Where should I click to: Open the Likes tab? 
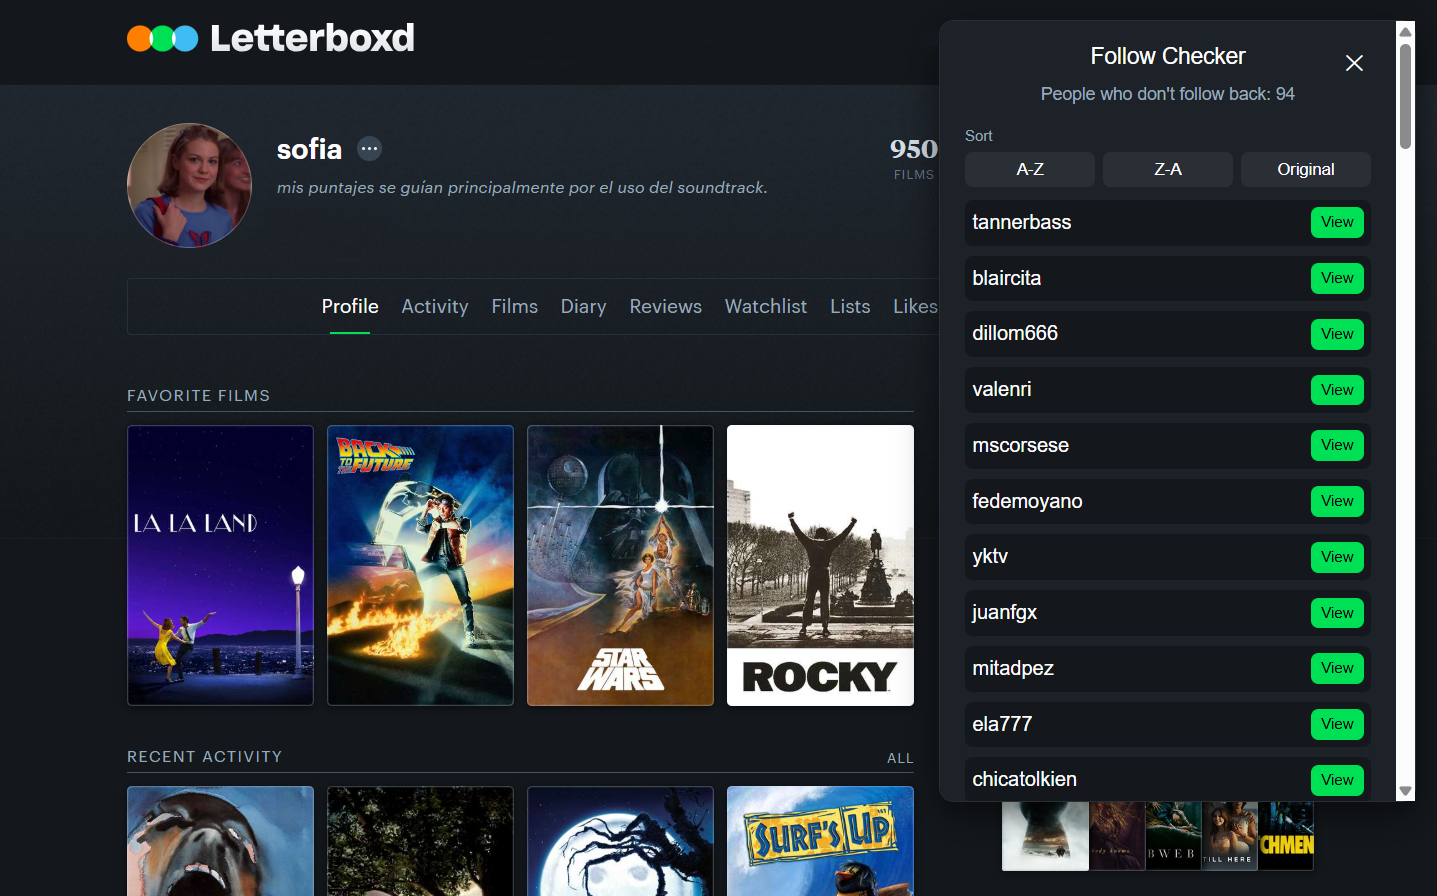point(915,306)
